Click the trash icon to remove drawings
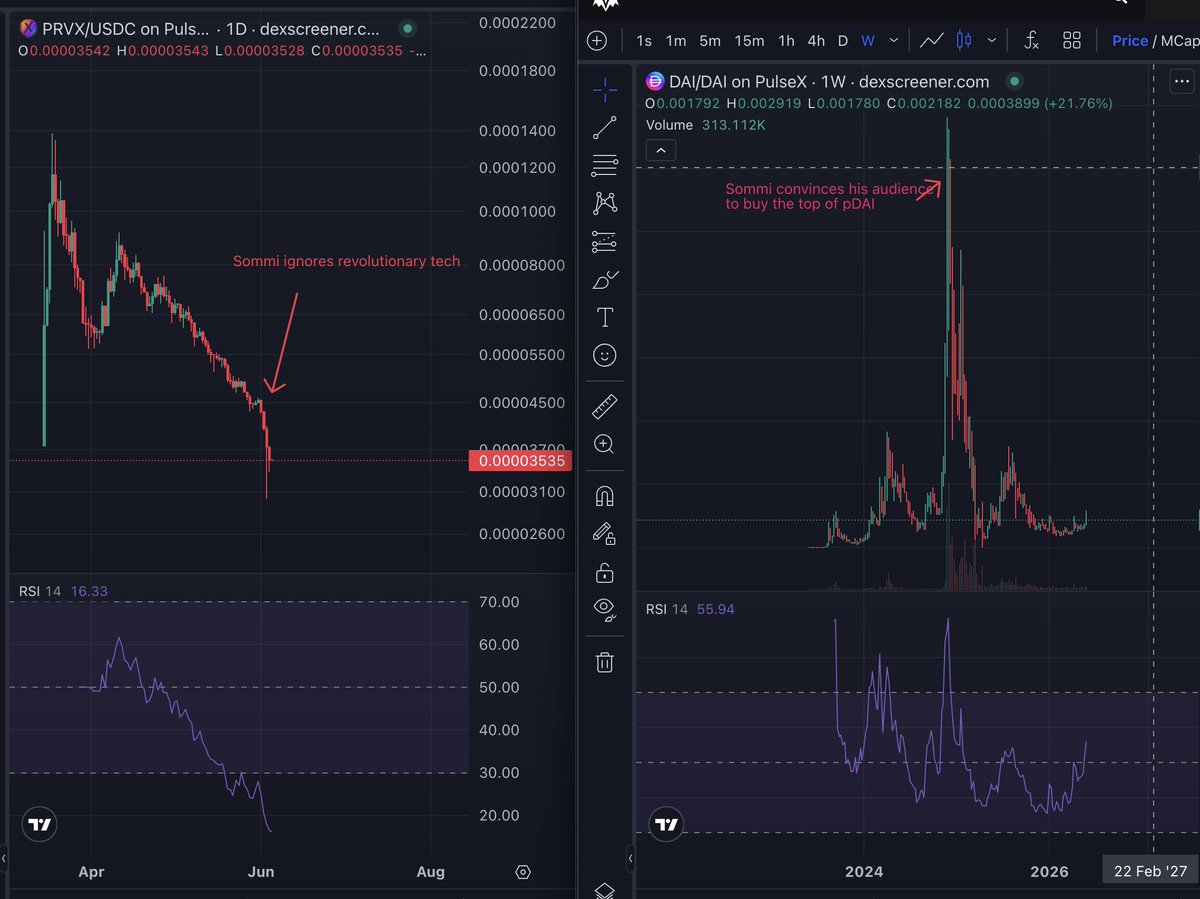The image size is (1200, 899). coord(605,661)
